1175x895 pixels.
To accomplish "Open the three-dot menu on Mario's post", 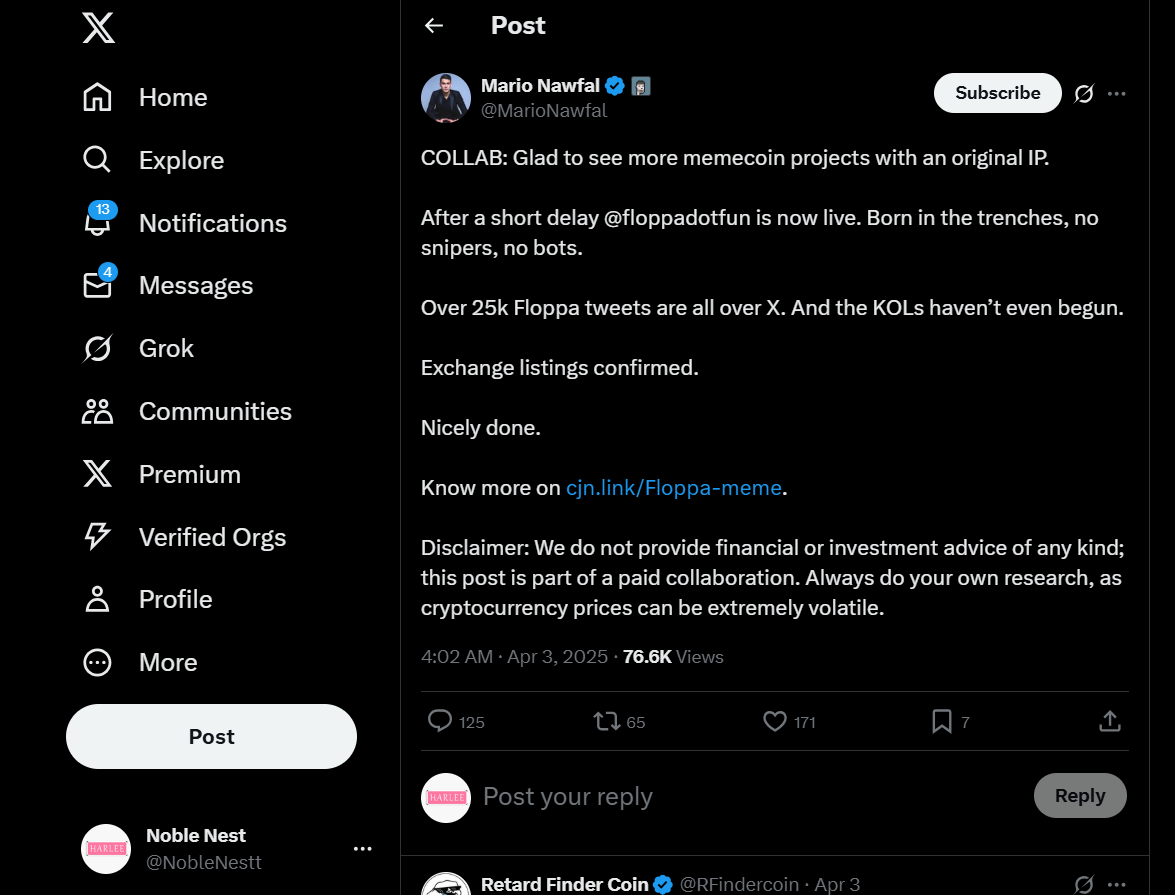I will click(x=1117, y=94).
